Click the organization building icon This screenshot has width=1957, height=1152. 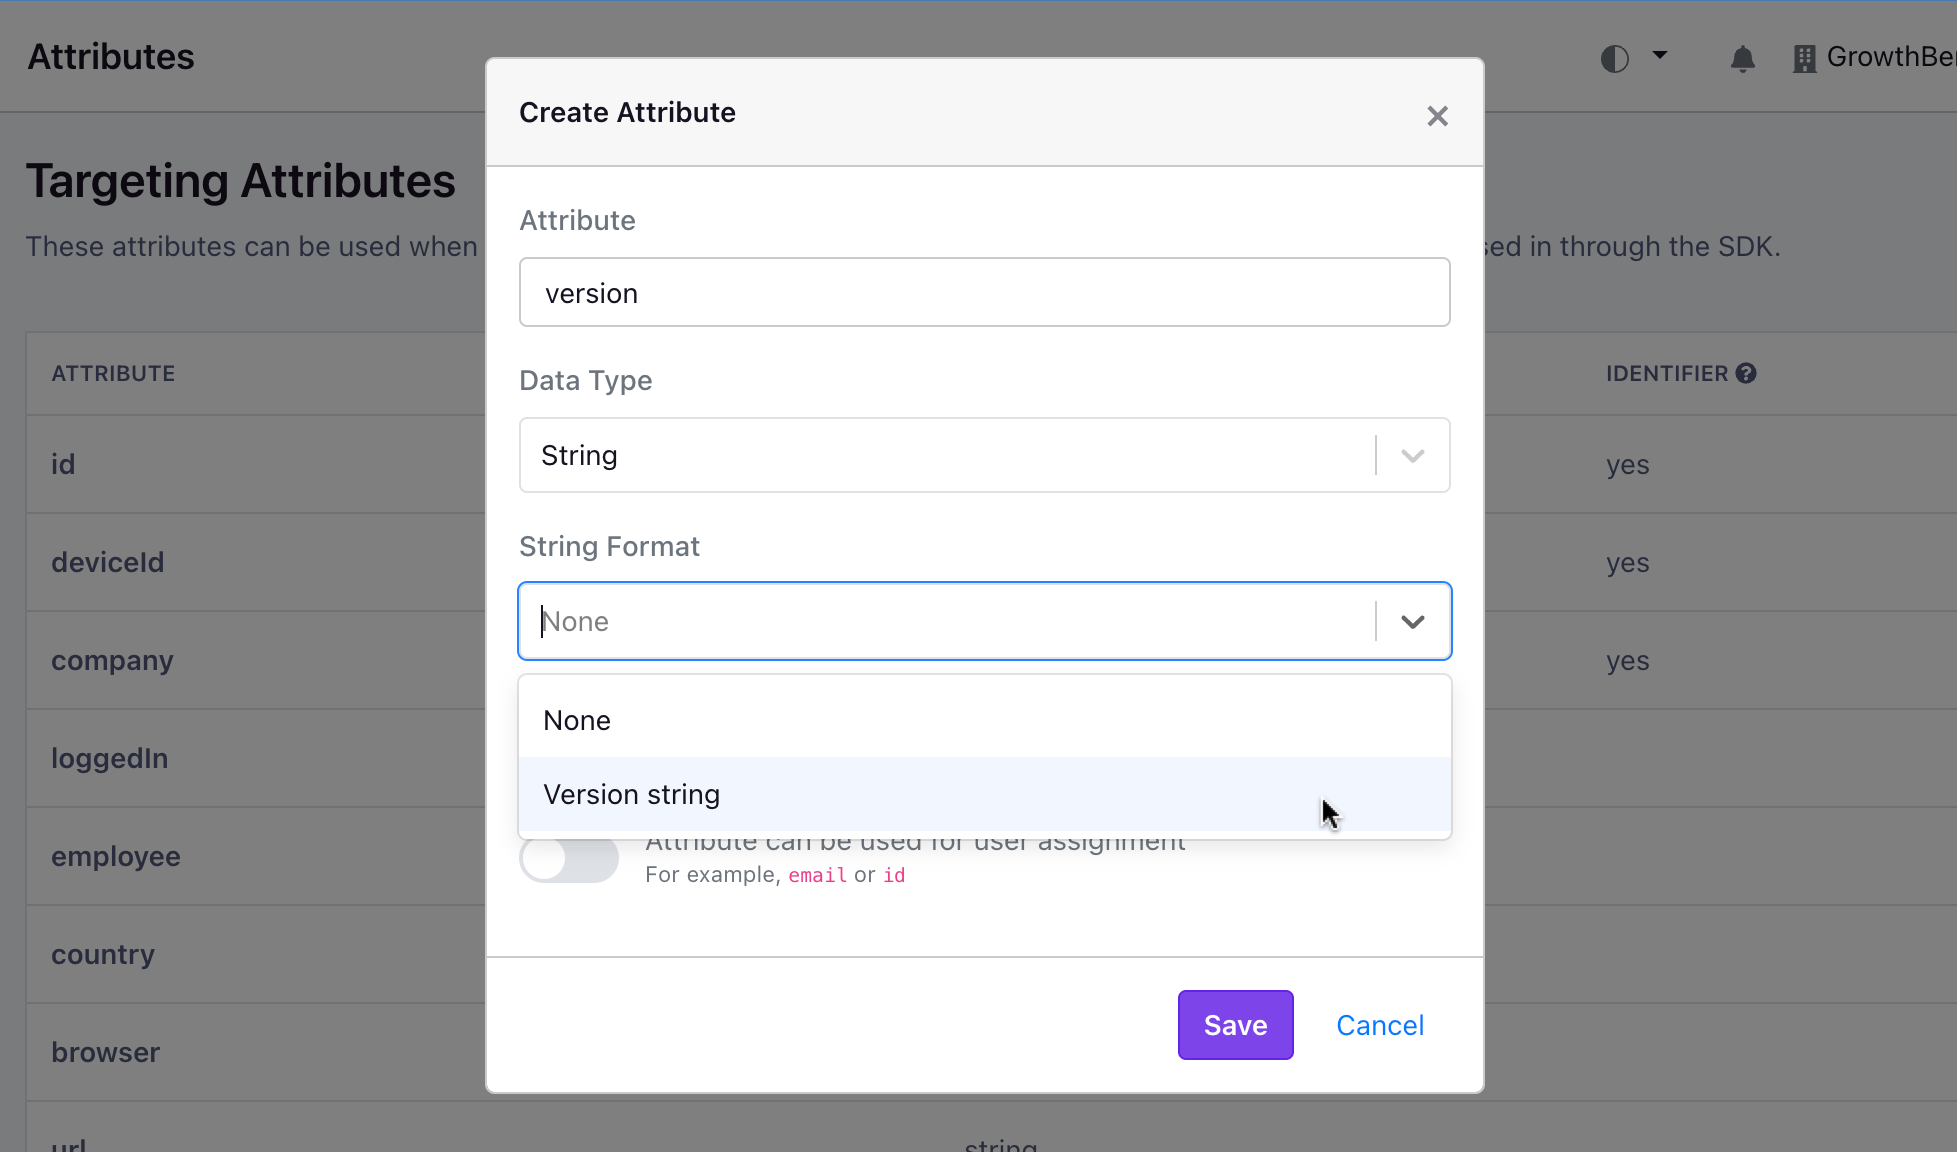(x=1804, y=59)
